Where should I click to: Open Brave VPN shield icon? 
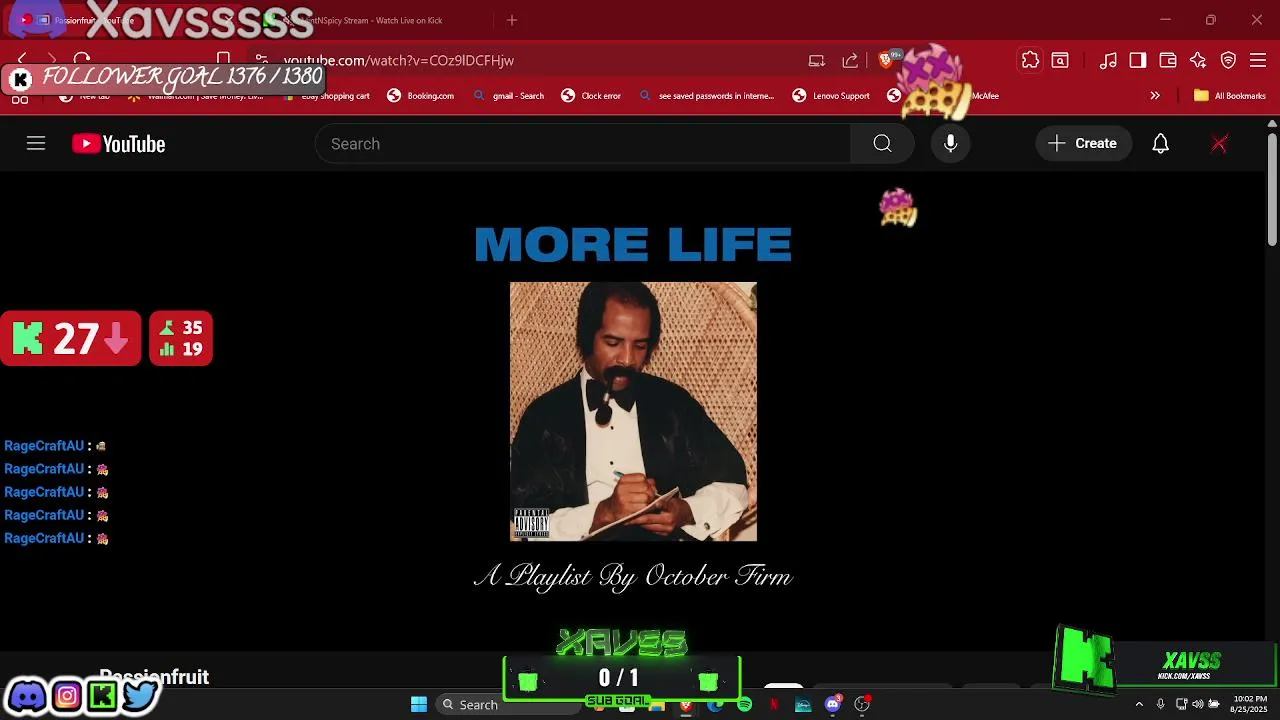(x=1229, y=60)
